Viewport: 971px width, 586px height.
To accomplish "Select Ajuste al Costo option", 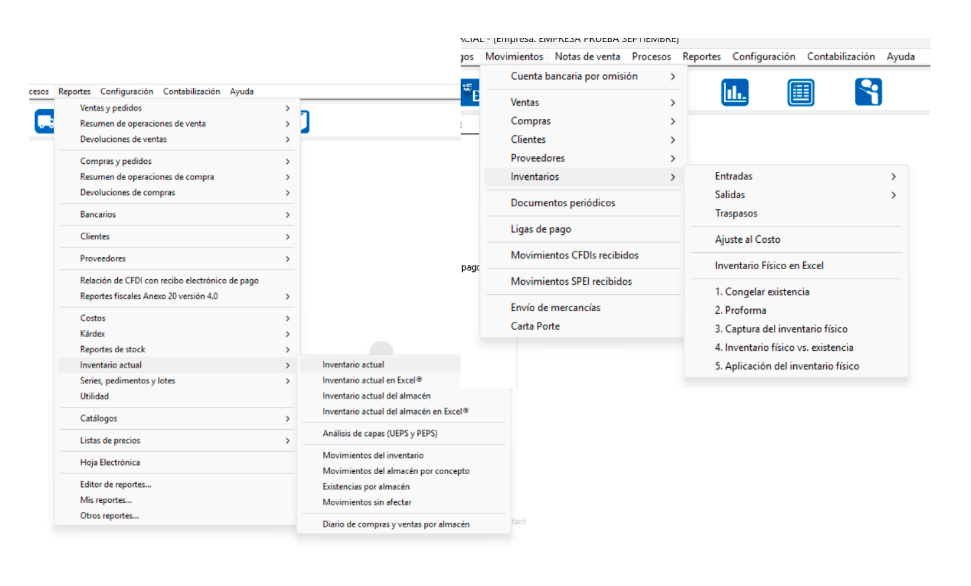I will (747, 240).
